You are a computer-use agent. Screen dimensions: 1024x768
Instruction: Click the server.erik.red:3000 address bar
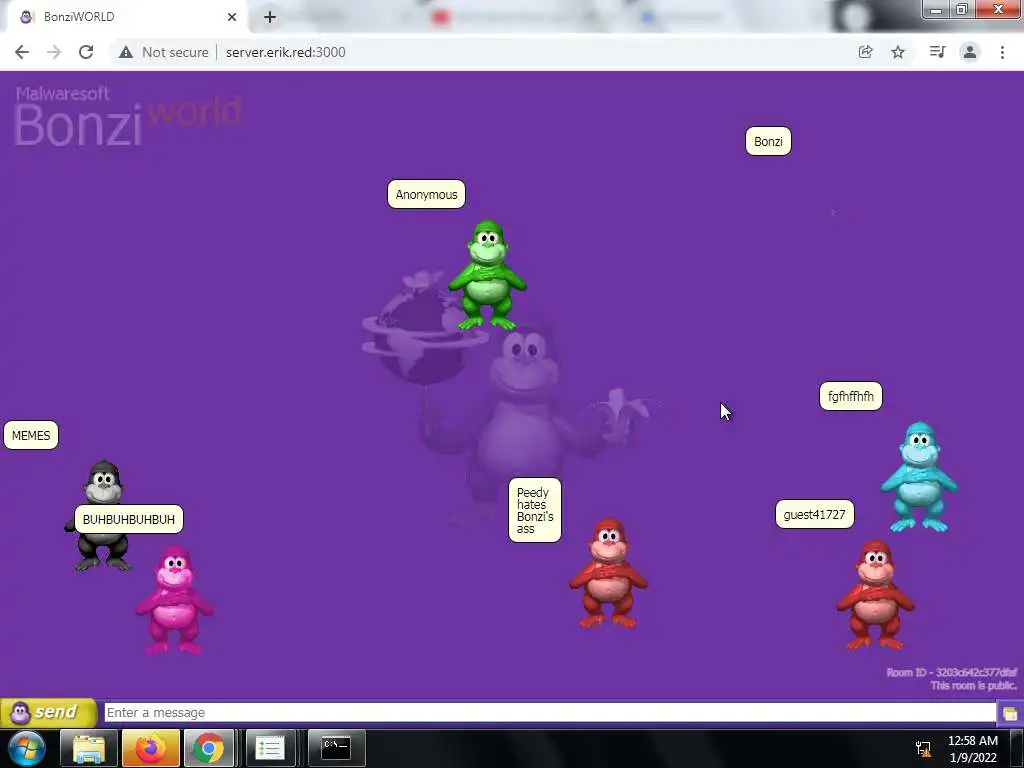(x=285, y=52)
